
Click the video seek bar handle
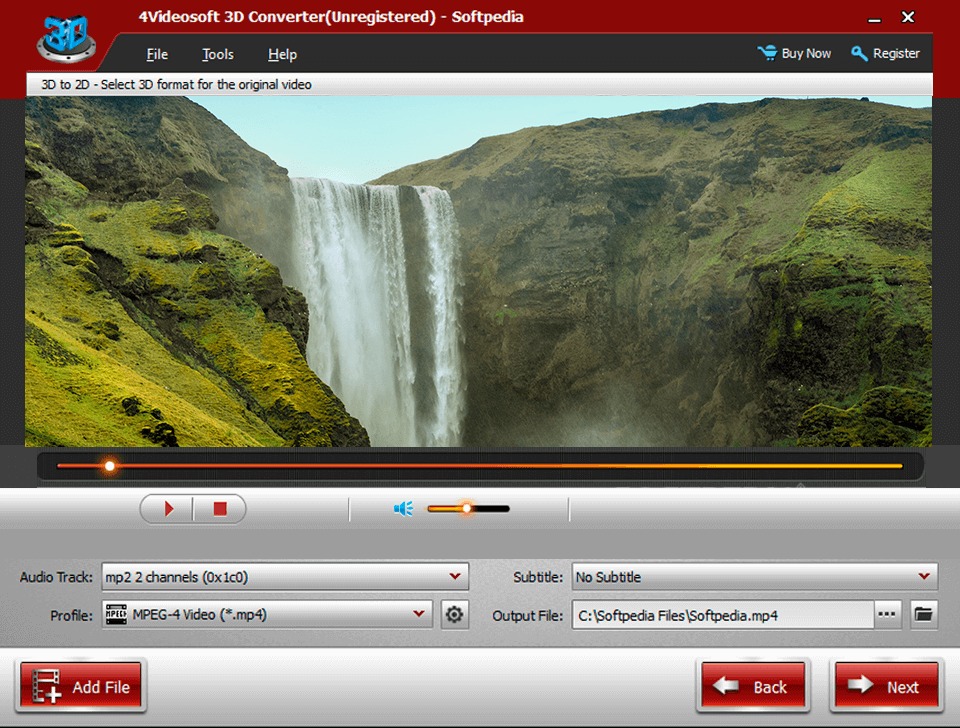coord(110,466)
